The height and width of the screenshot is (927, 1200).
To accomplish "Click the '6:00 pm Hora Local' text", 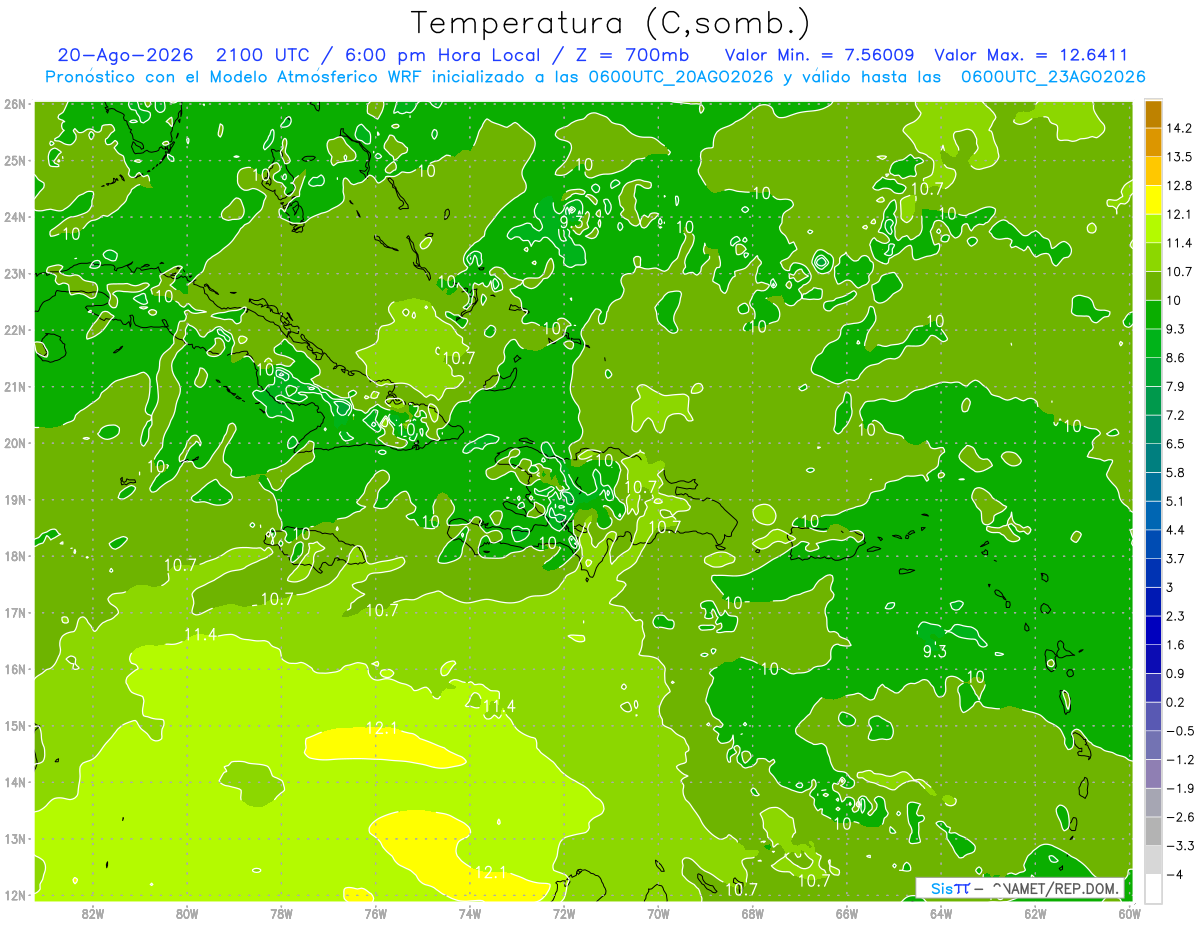I will click(x=442, y=56).
